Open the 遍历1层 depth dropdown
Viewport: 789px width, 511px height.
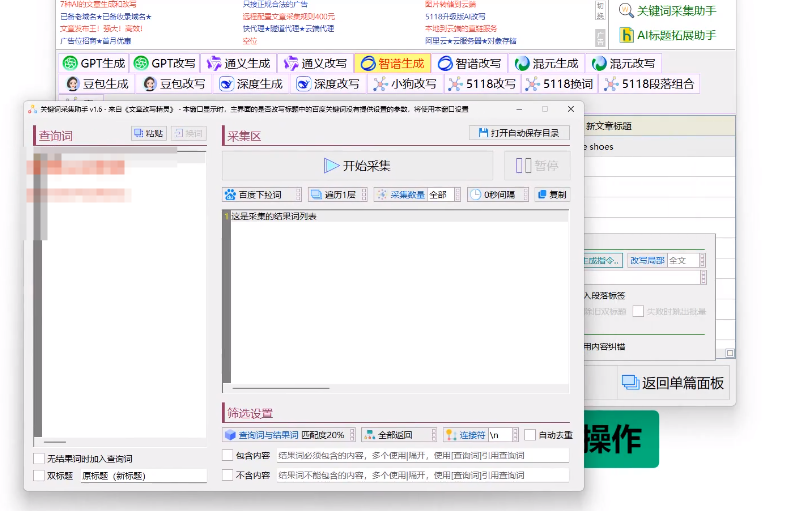point(338,195)
